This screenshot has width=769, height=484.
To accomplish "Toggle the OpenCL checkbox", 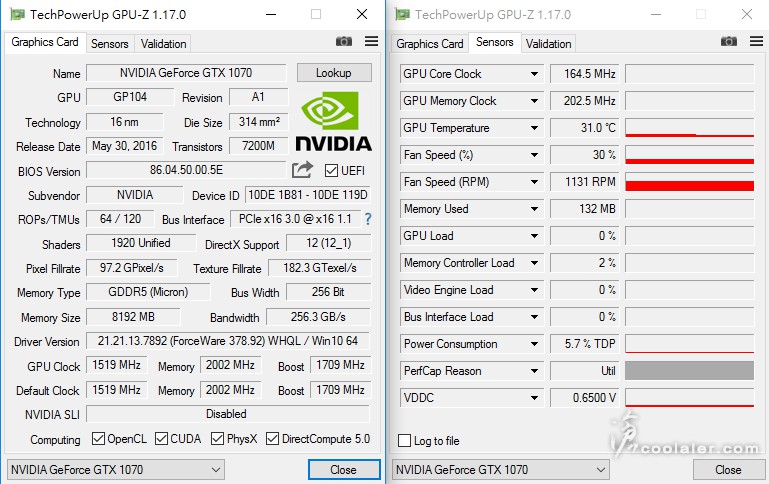I will pyautogui.click(x=98, y=438).
